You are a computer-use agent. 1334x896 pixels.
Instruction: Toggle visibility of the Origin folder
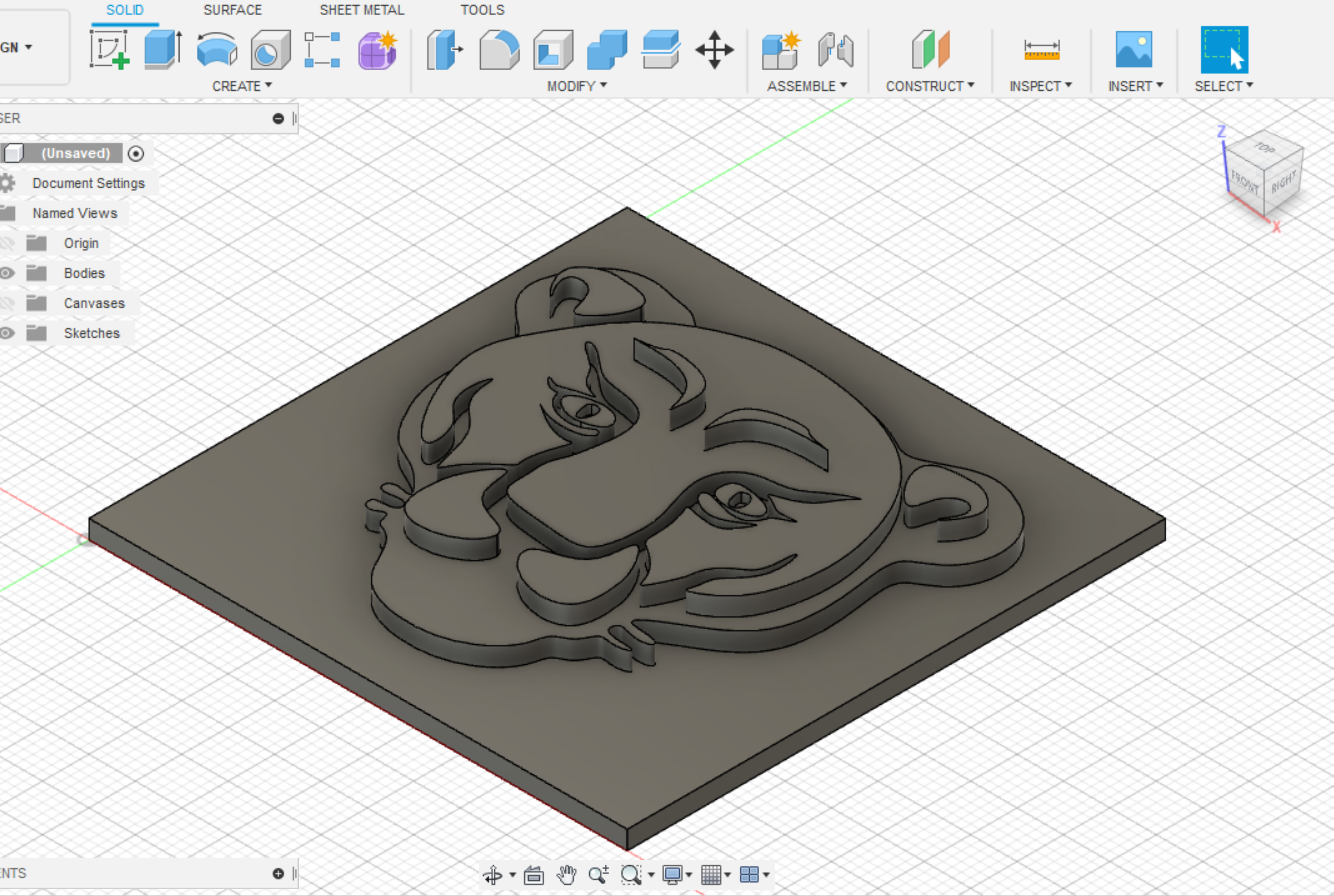coord(7,243)
